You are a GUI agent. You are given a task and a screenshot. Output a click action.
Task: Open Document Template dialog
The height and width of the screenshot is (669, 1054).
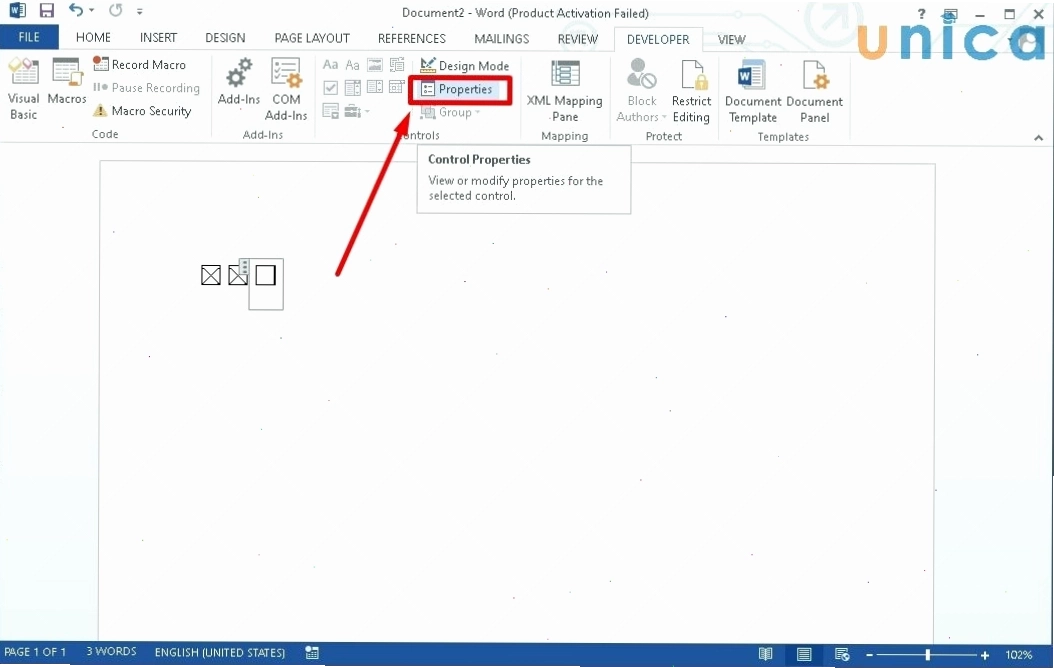tap(752, 91)
